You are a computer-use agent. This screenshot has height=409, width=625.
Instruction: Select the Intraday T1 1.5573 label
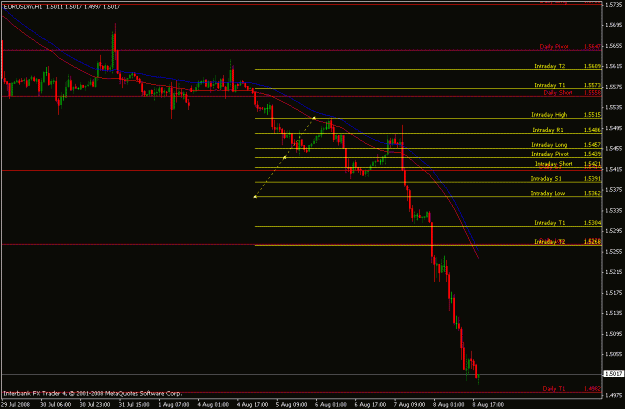568,85
